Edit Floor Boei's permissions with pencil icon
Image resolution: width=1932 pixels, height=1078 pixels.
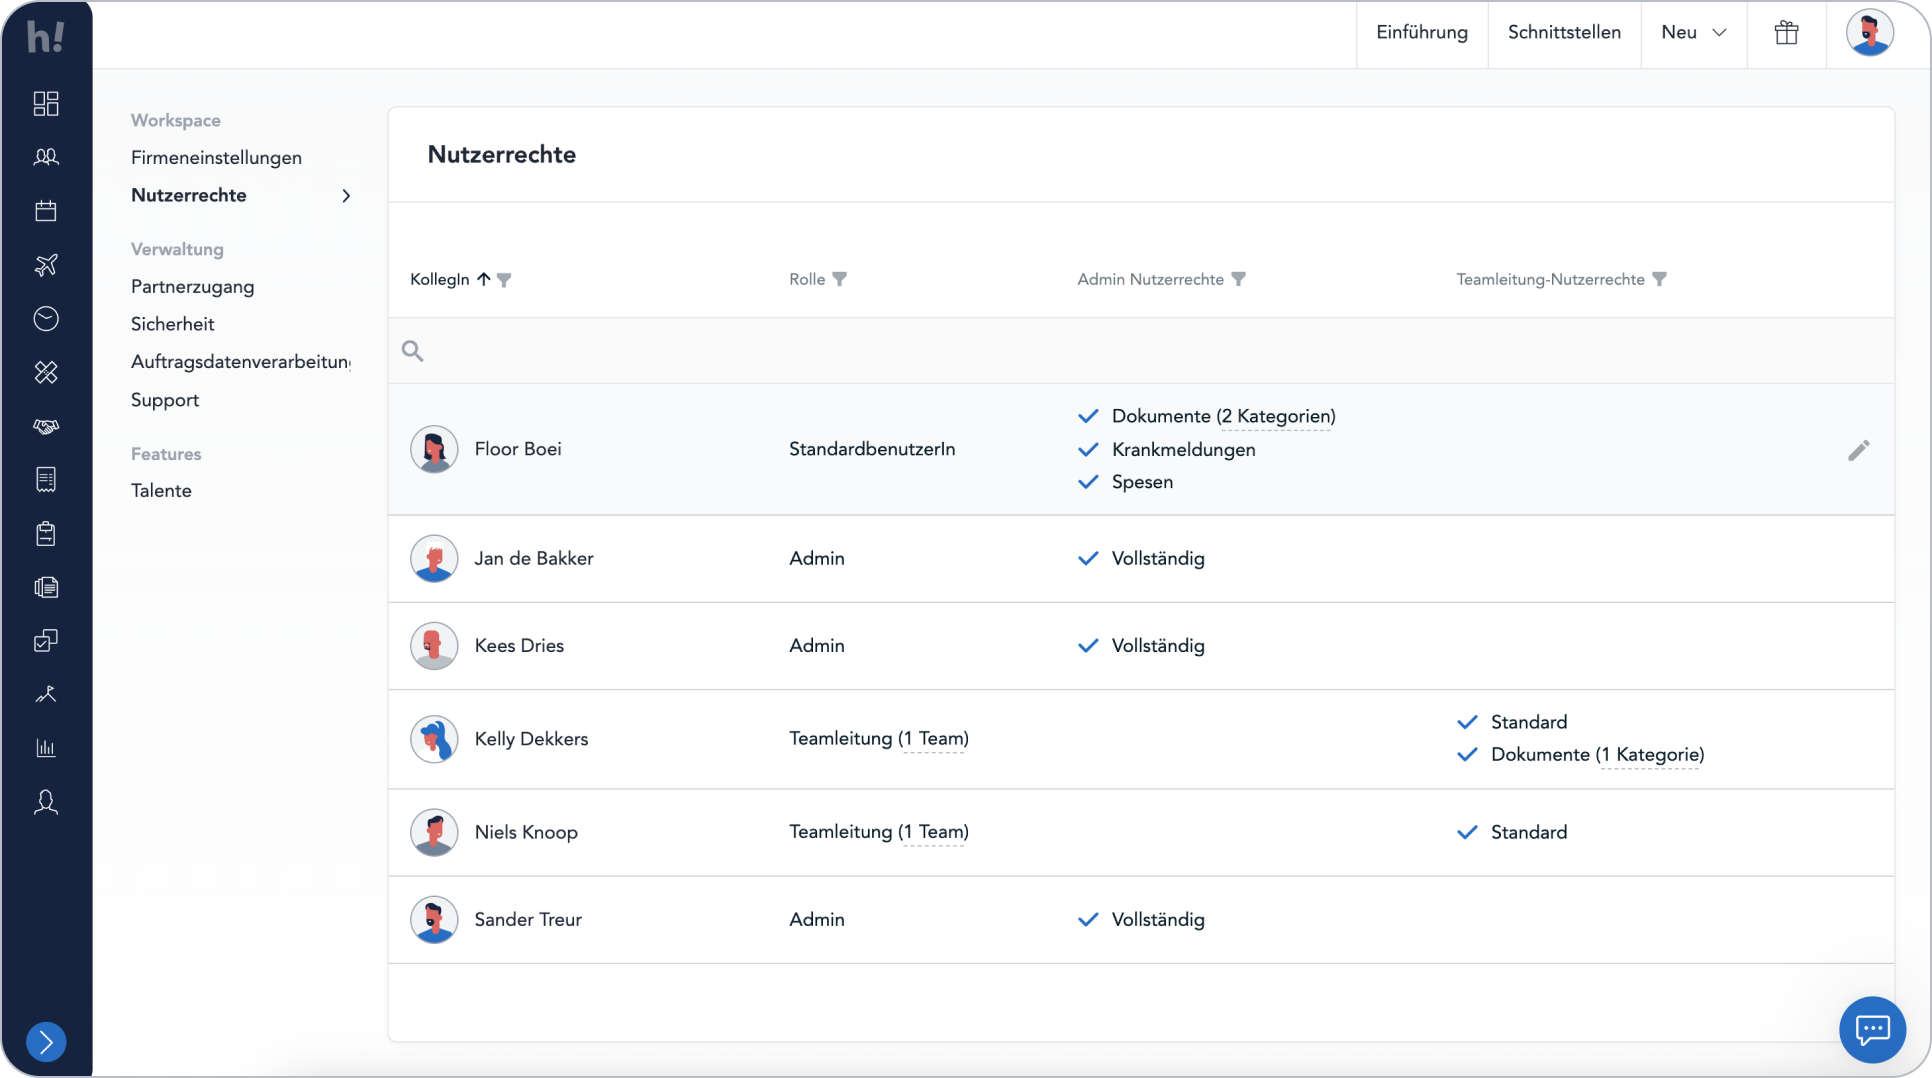(x=1858, y=451)
